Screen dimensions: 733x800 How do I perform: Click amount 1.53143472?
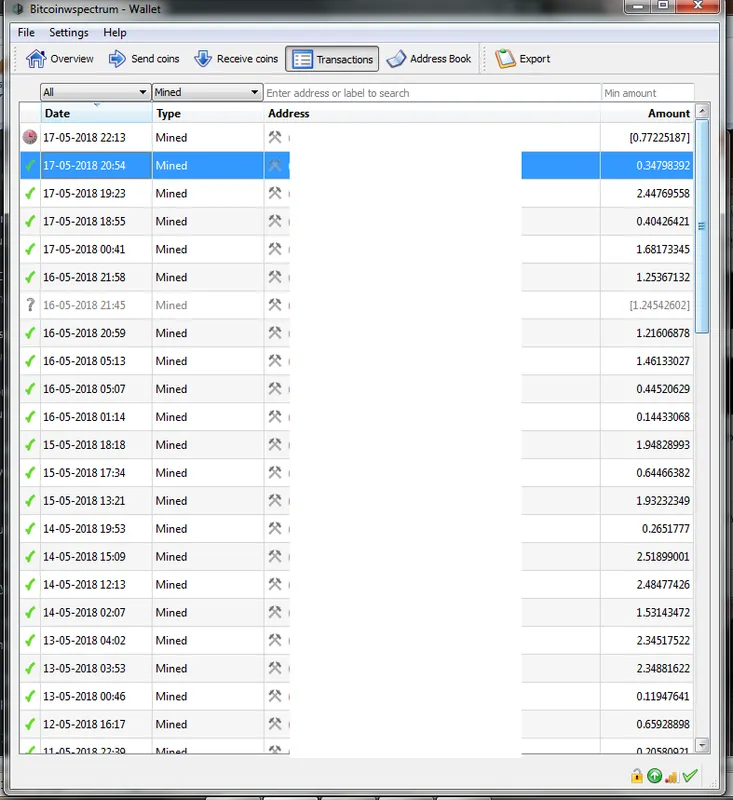click(x=663, y=612)
